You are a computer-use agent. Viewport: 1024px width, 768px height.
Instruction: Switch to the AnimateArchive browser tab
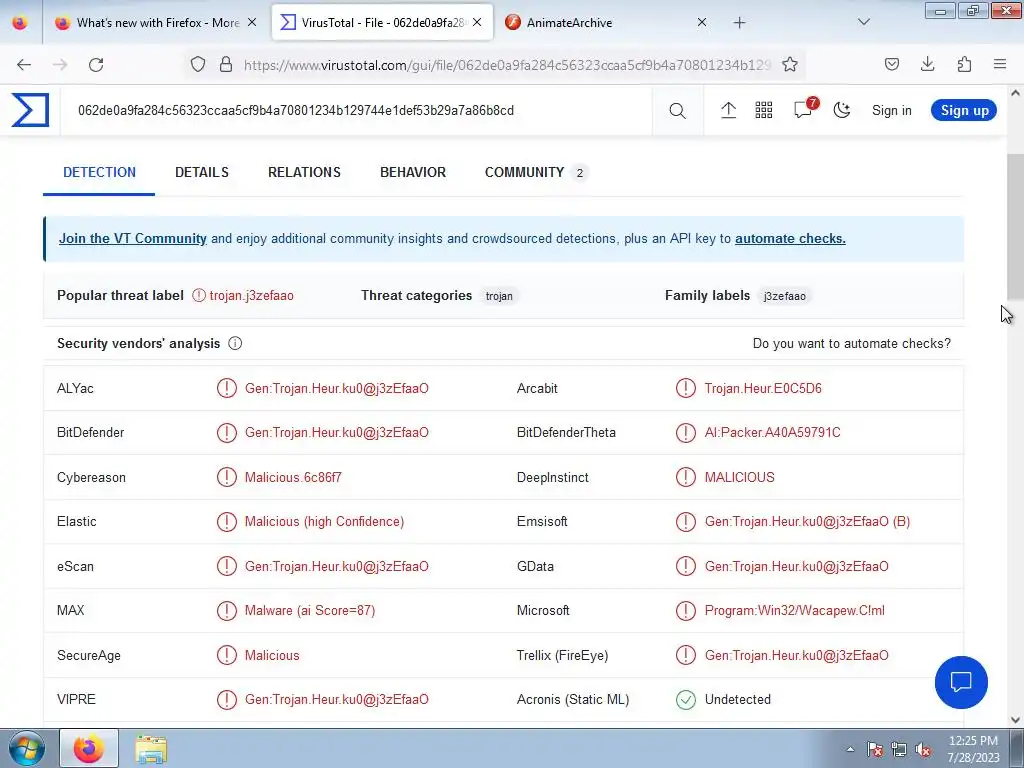[604, 23]
